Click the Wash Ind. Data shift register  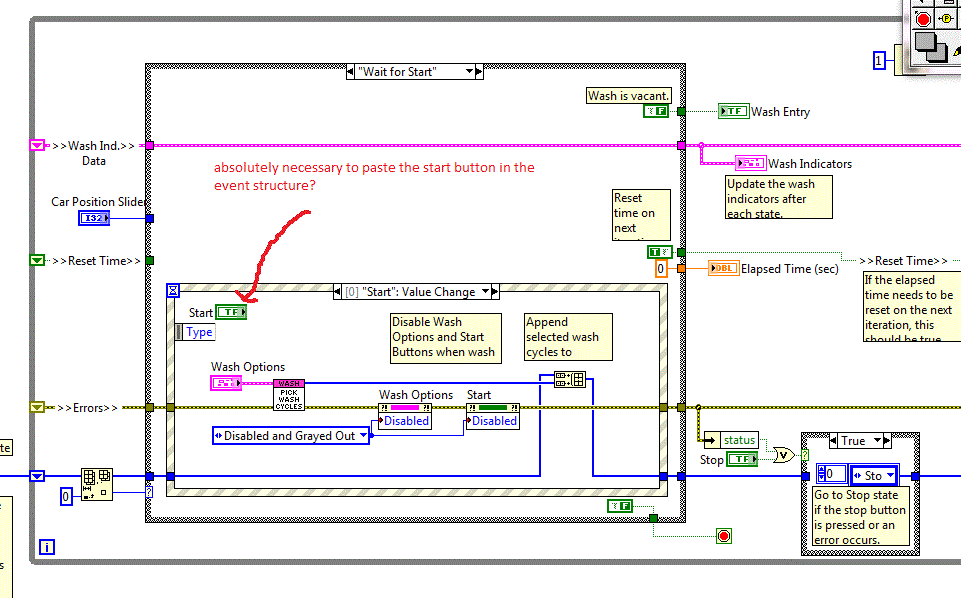tap(37, 145)
